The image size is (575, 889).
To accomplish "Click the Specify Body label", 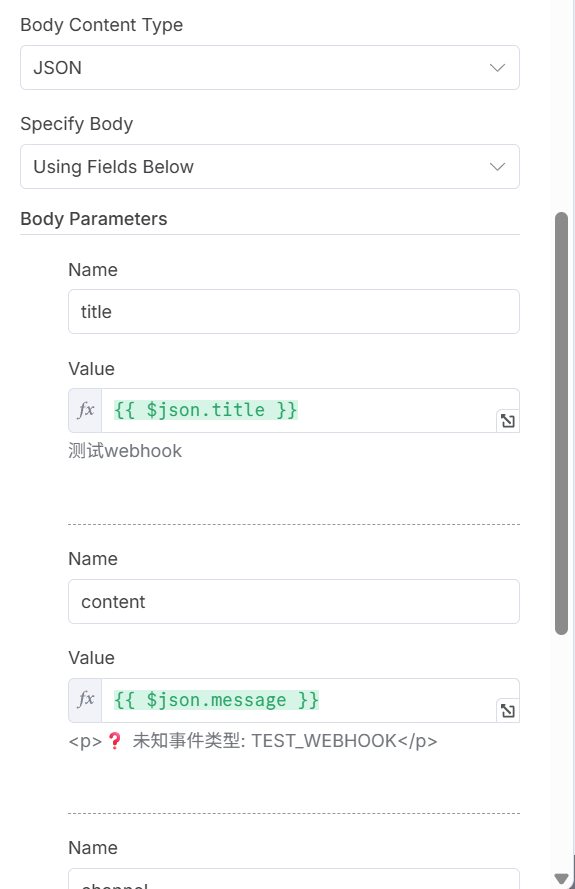I will click(77, 124).
